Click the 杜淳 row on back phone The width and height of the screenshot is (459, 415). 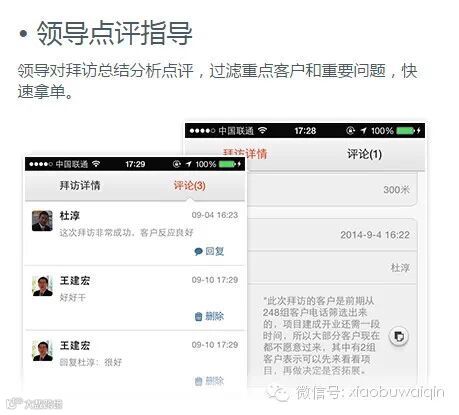333,268
